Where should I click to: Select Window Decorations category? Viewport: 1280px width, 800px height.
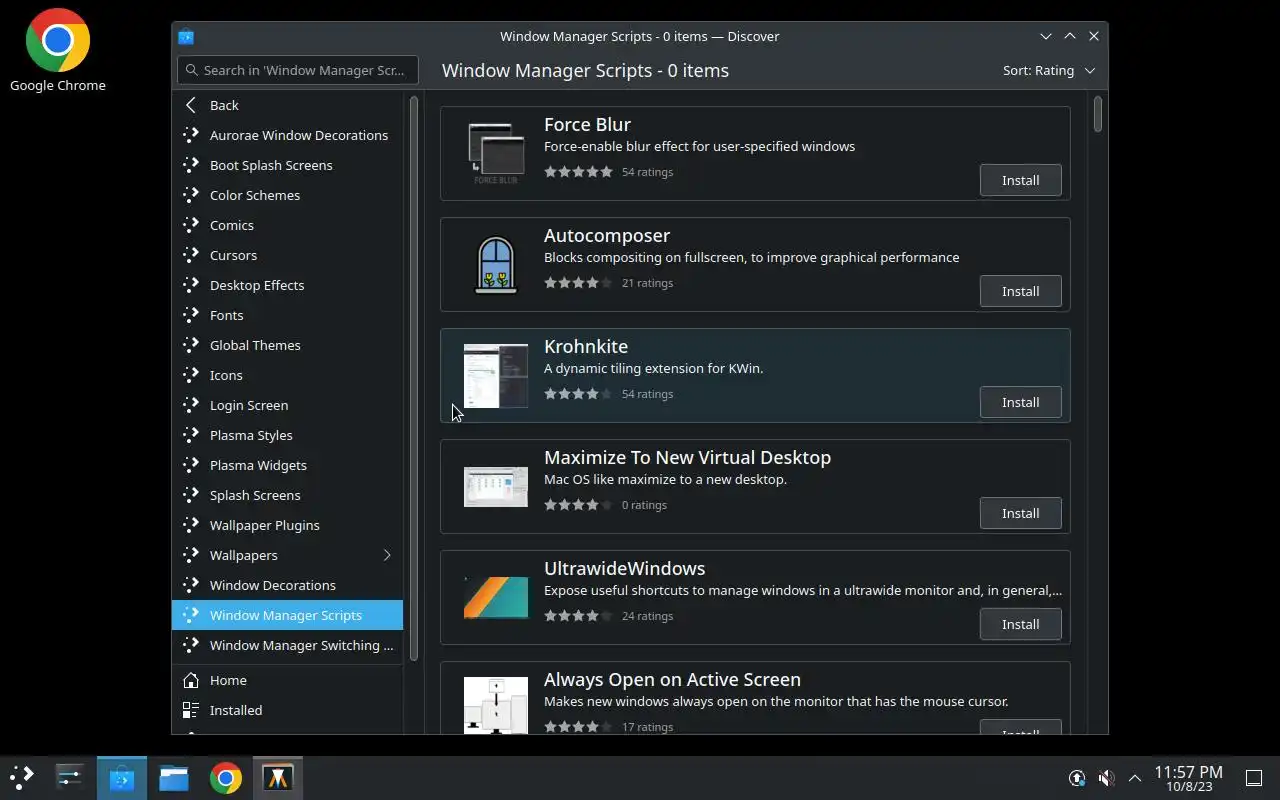click(288, 585)
